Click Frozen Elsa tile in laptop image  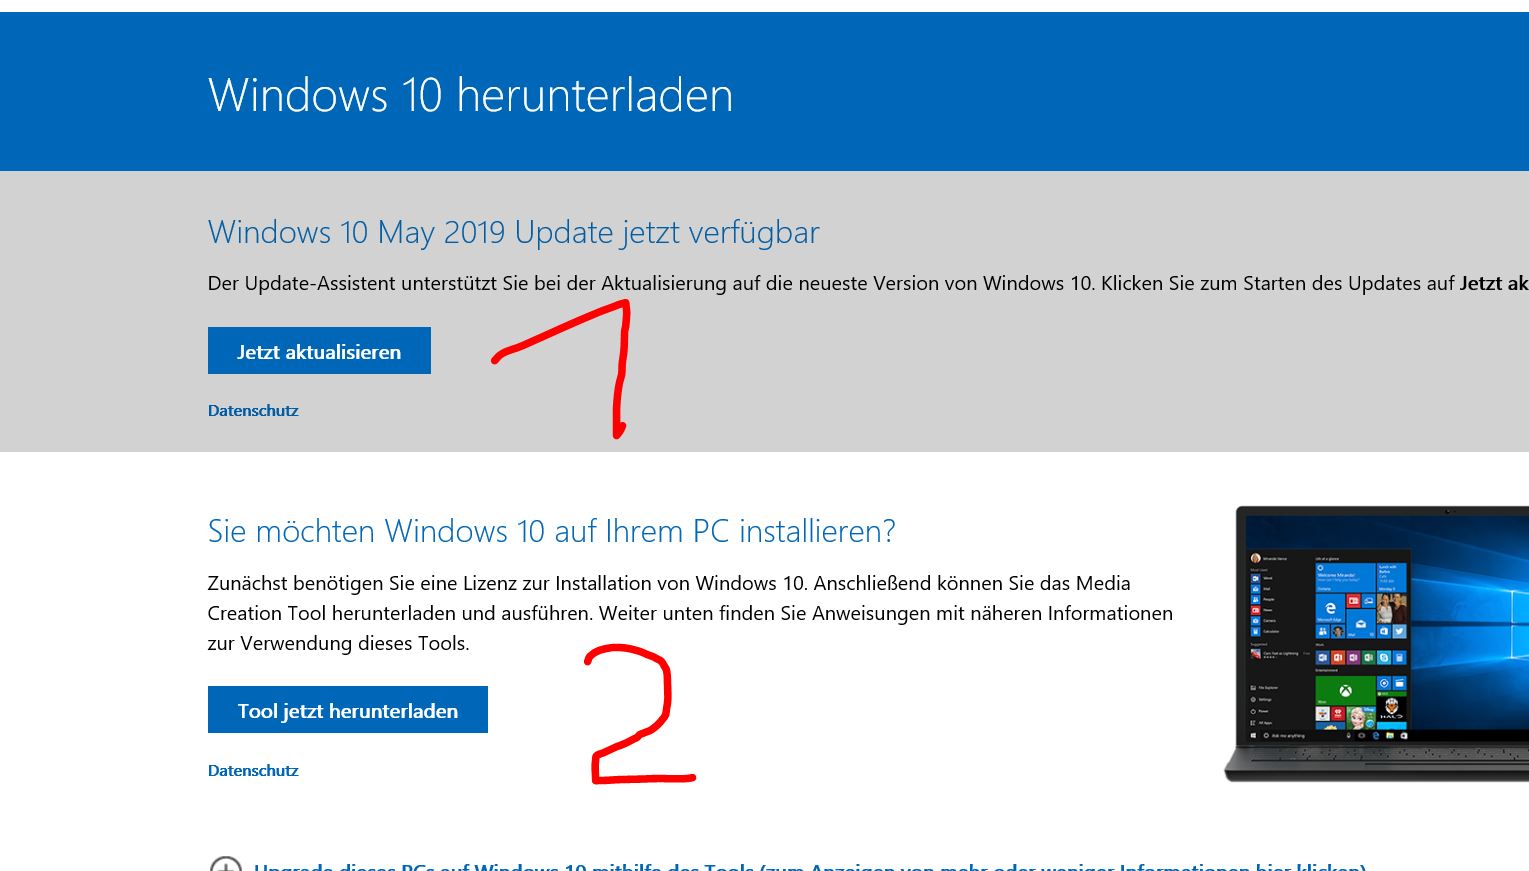[1361, 718]
